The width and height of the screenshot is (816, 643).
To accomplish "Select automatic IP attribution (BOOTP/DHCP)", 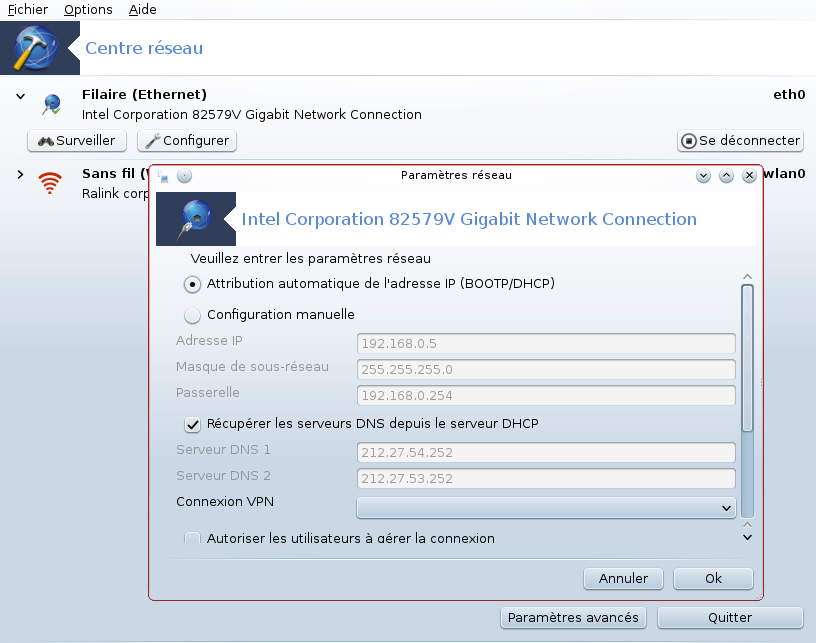I will (193, 285).
